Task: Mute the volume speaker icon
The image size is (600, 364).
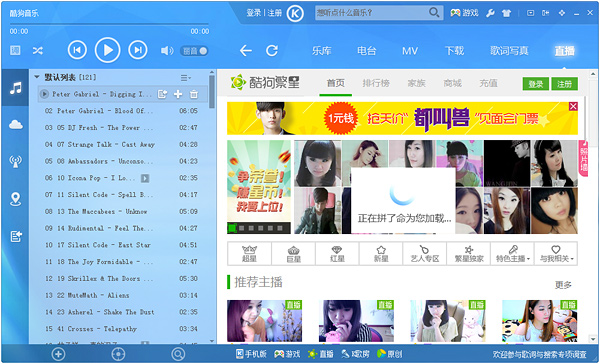Action: (x=167, y=51)
